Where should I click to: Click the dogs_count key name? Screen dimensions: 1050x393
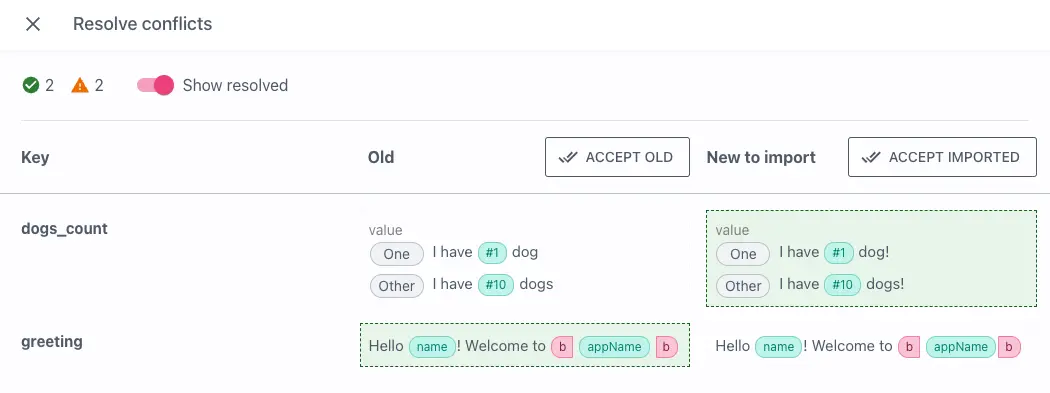pyautogui.click(x=64, y=229)
